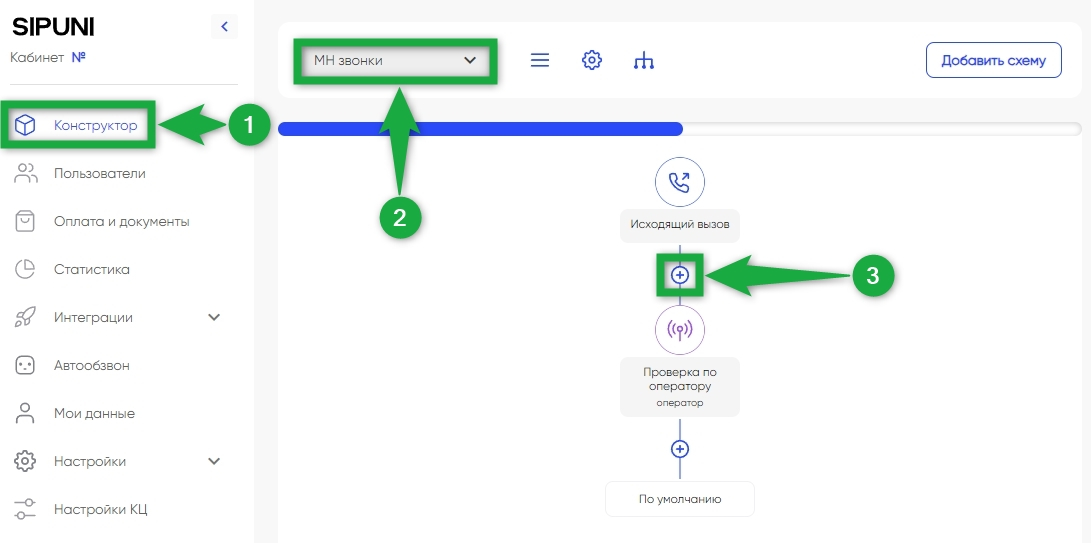Open the МН звонки scheme dropdown

(395, 61)
